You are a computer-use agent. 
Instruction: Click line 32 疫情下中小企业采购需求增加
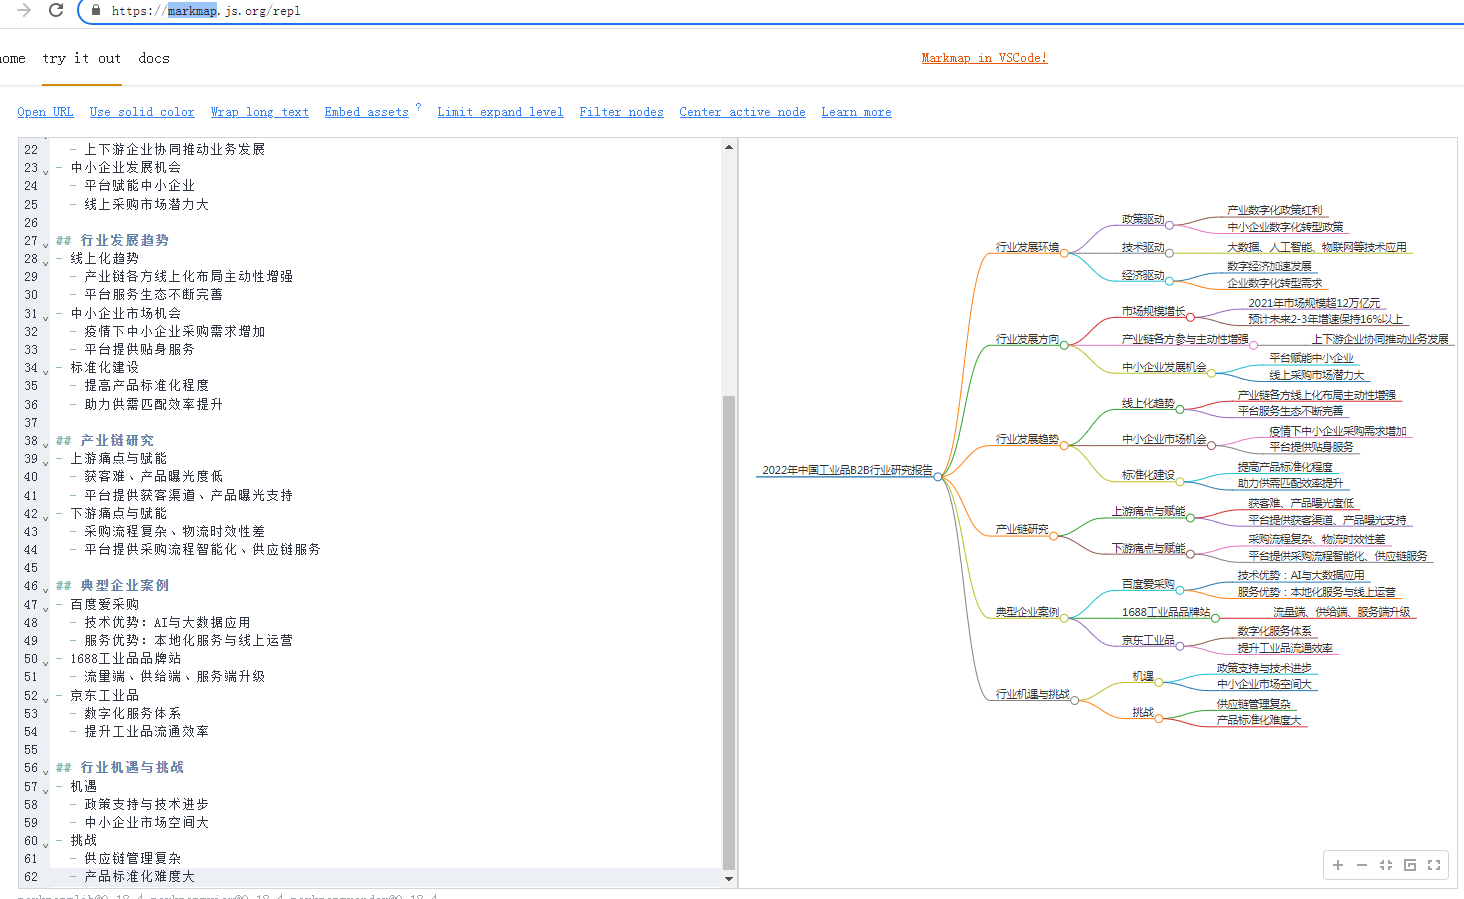point(174,331)
